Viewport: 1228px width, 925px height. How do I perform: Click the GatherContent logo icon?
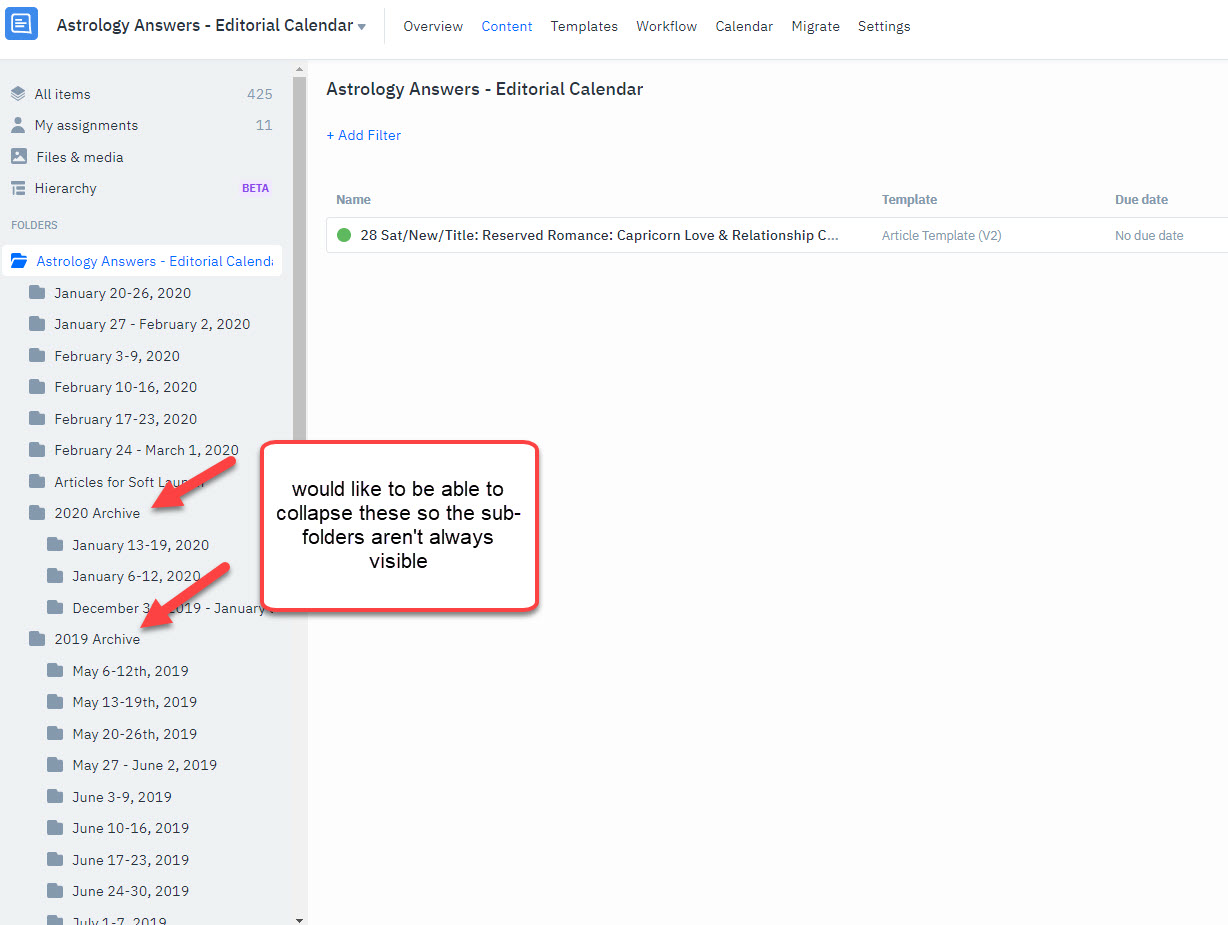(21, 24)
